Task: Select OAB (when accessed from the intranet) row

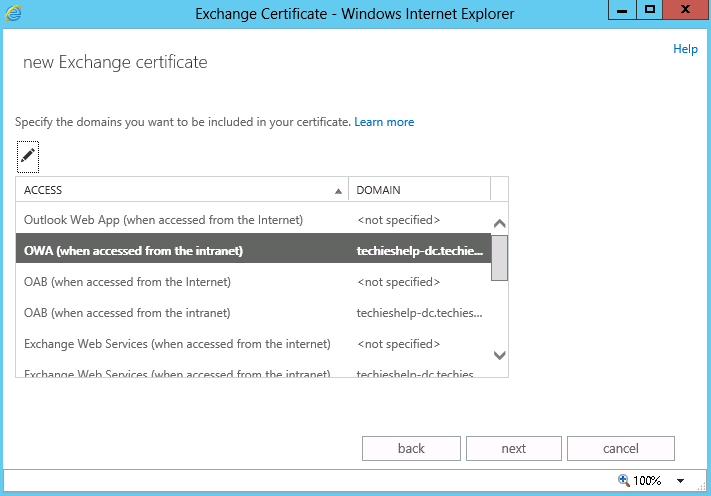Action: [253, 313]
